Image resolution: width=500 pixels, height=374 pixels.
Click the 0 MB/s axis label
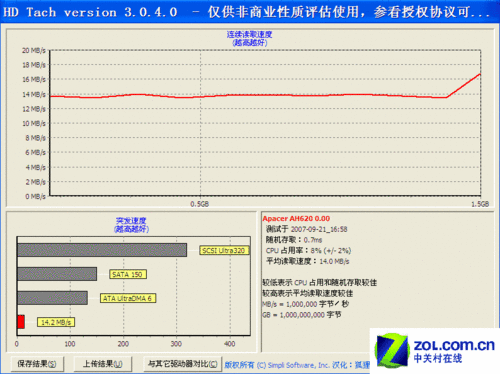tap(35, 196)
